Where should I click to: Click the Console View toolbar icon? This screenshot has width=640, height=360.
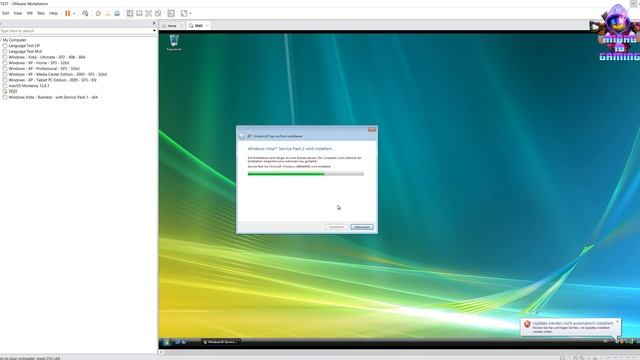pyautogui.click(x=171, y=13)
